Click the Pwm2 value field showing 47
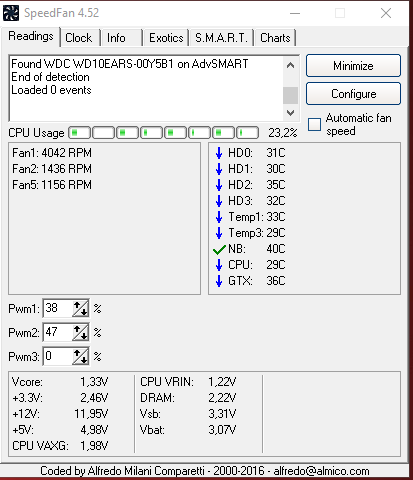 pos(58,332)
